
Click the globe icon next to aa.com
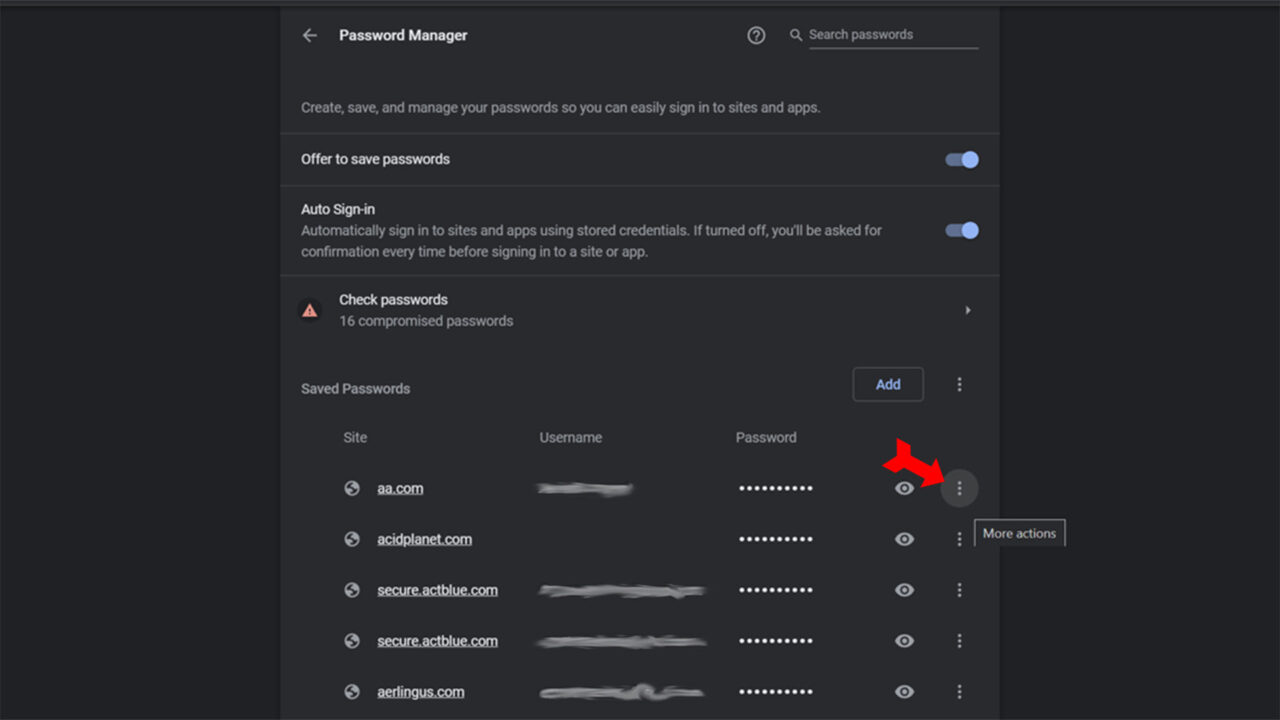coord(352,488)
